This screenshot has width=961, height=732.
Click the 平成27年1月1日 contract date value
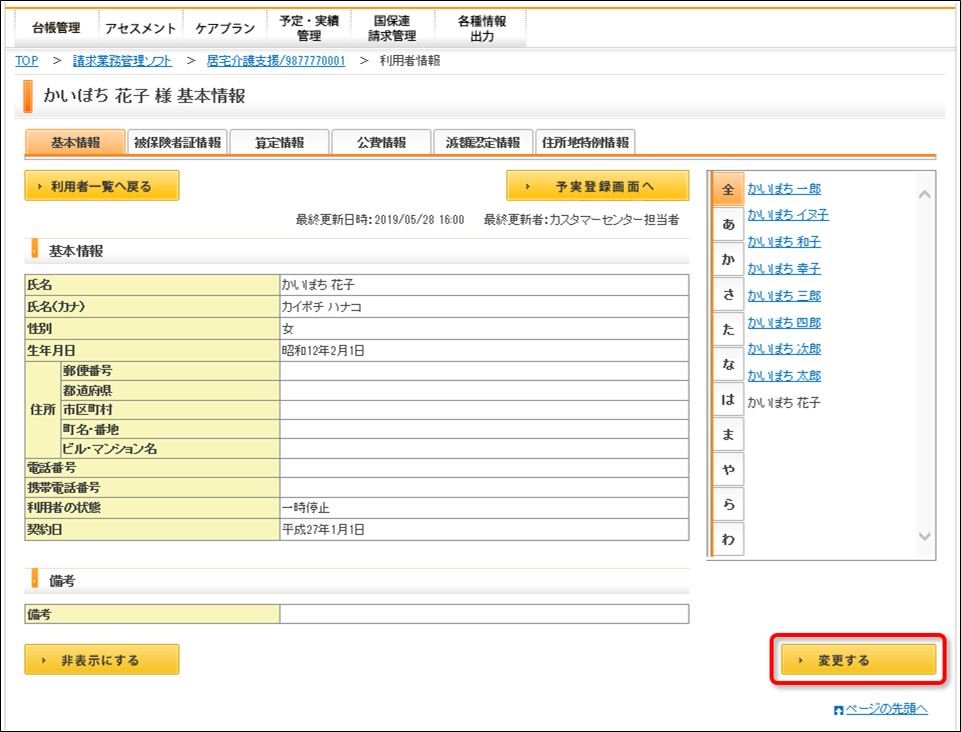tap(323, 530)
